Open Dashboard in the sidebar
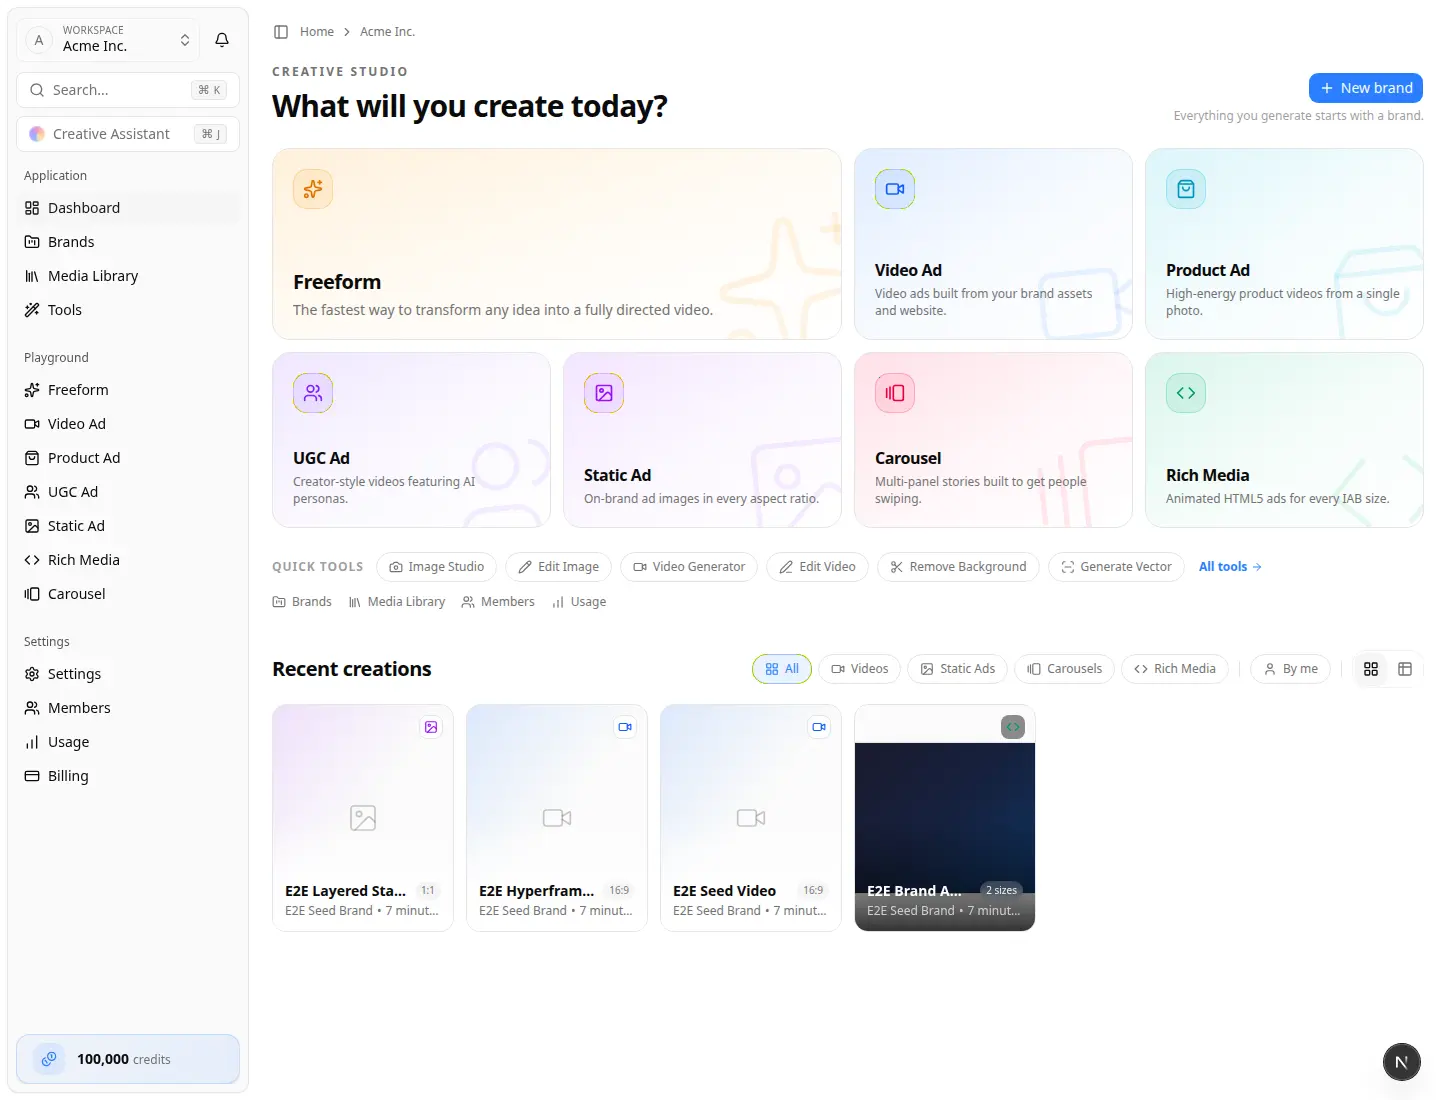This screenshot has width=1440, height=1100. tap(128, 208)
